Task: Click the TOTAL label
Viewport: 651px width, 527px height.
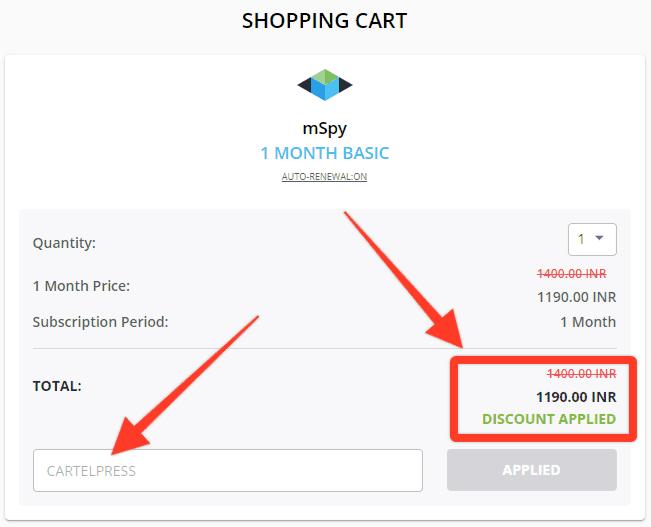Action: (57, 386)
